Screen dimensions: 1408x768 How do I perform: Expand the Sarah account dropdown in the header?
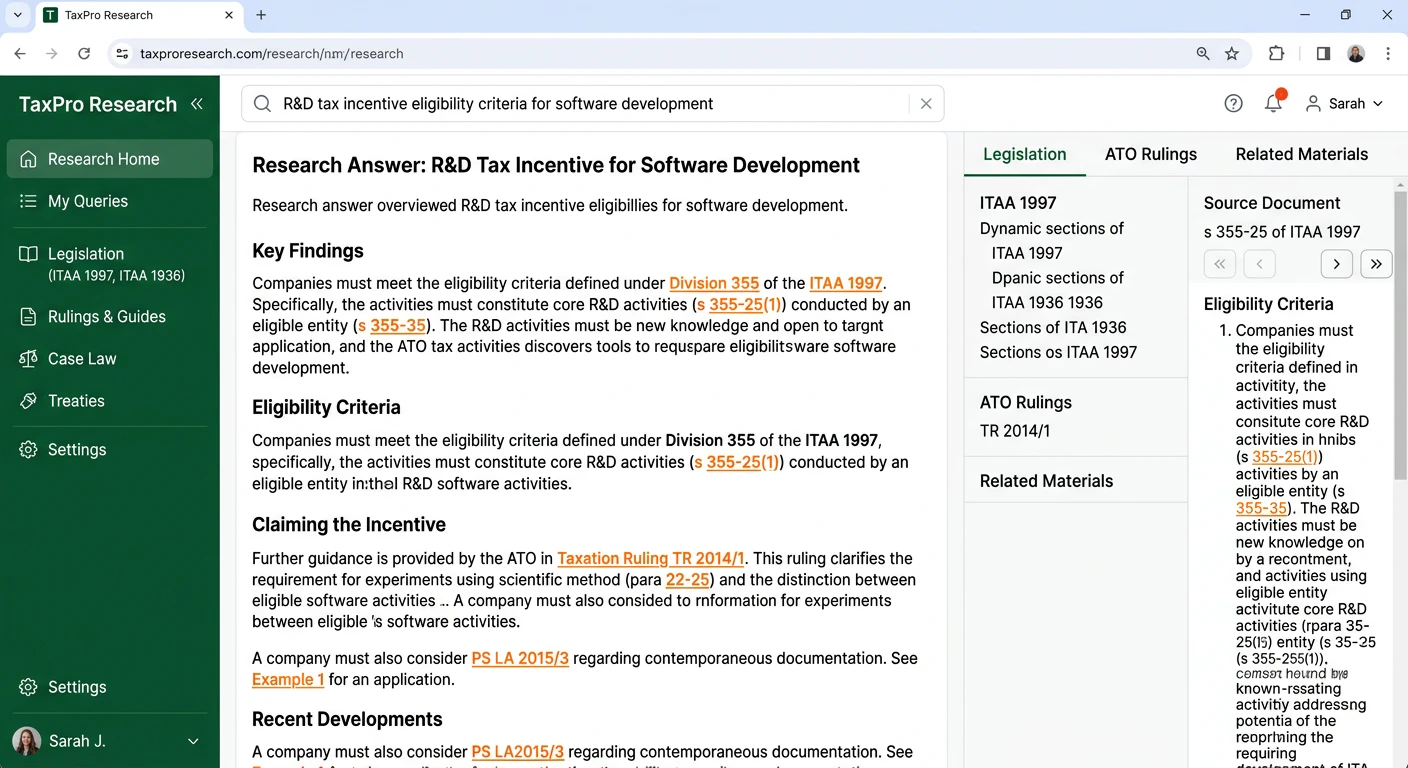1344,103
